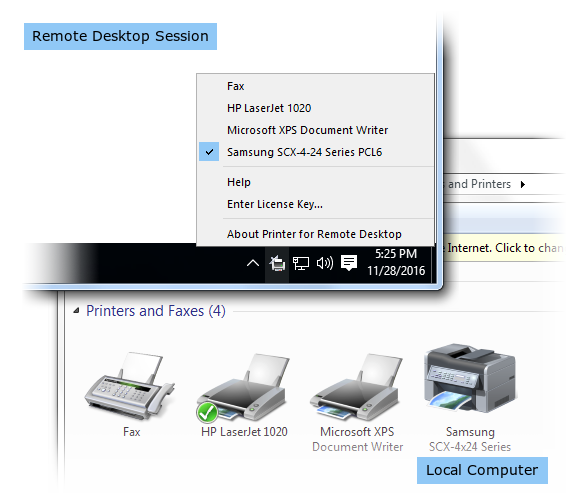Screen dimensions: 570x500
Task: Click Printer for Remote Desktop tray icon
Action: tap(277, 263)
